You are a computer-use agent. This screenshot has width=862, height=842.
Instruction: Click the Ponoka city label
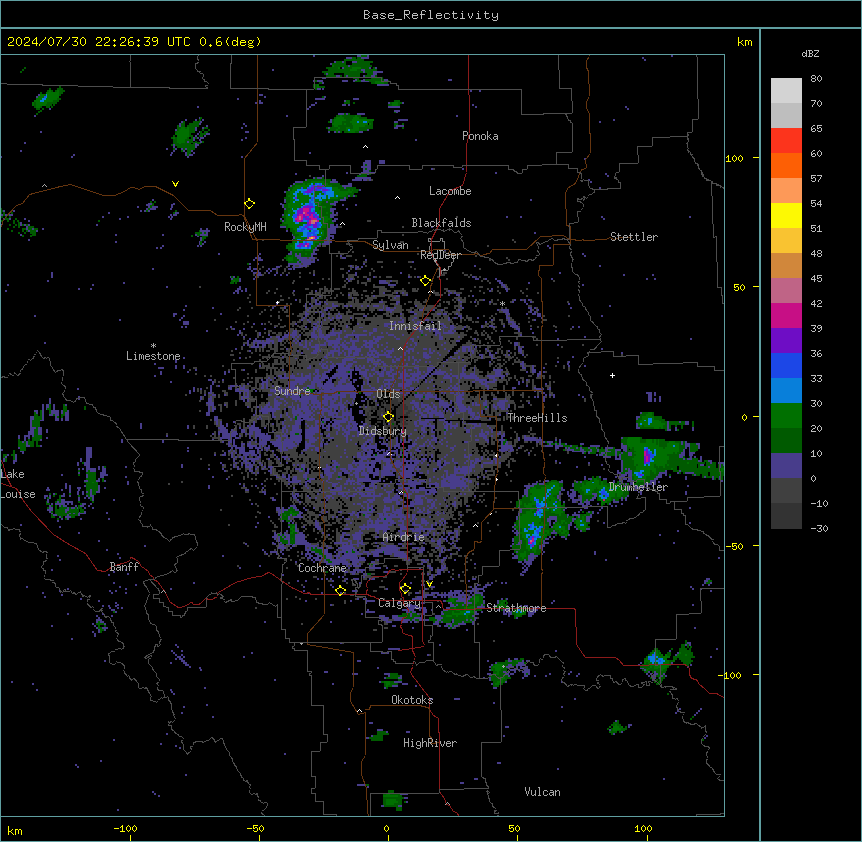[x=480, y=136]
